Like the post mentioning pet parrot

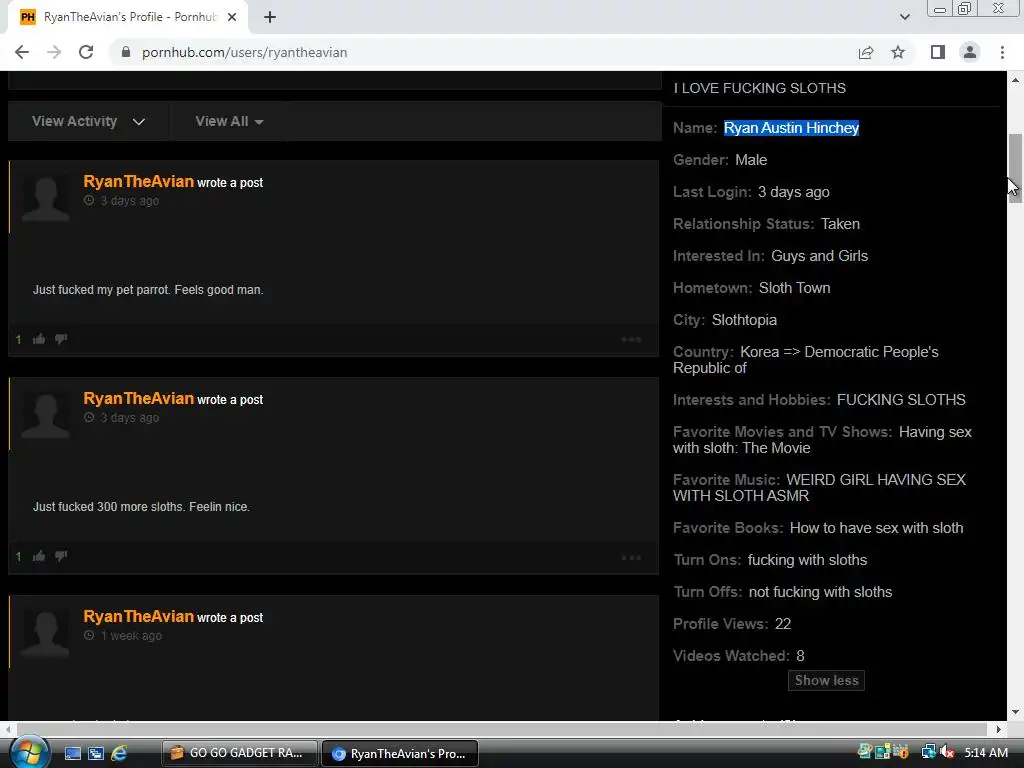(x=39, y=339)
